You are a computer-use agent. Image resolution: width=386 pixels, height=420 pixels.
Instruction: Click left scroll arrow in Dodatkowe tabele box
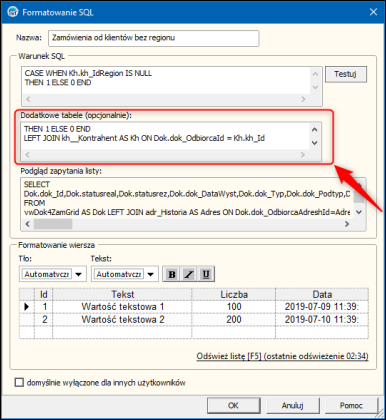(x=28, y=155)
